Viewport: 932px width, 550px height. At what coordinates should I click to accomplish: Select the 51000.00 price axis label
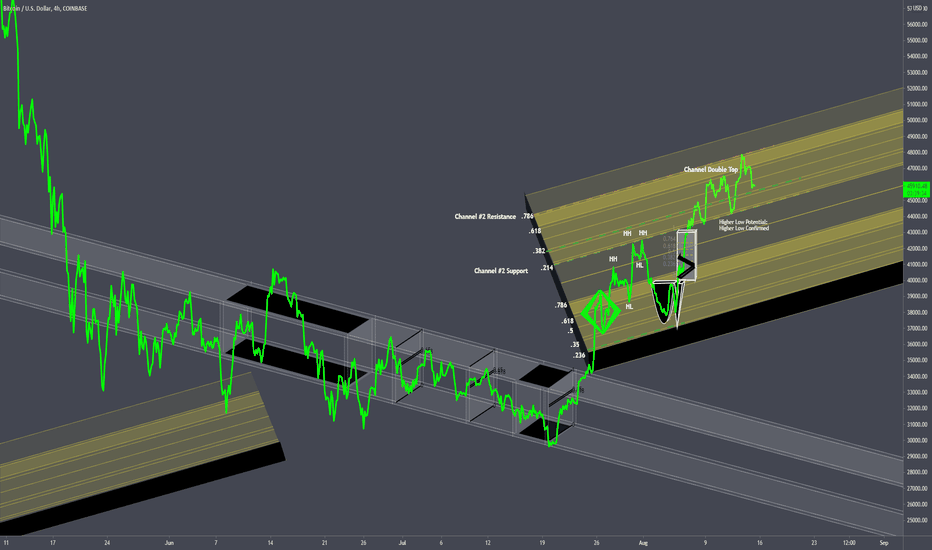point(918,105)
